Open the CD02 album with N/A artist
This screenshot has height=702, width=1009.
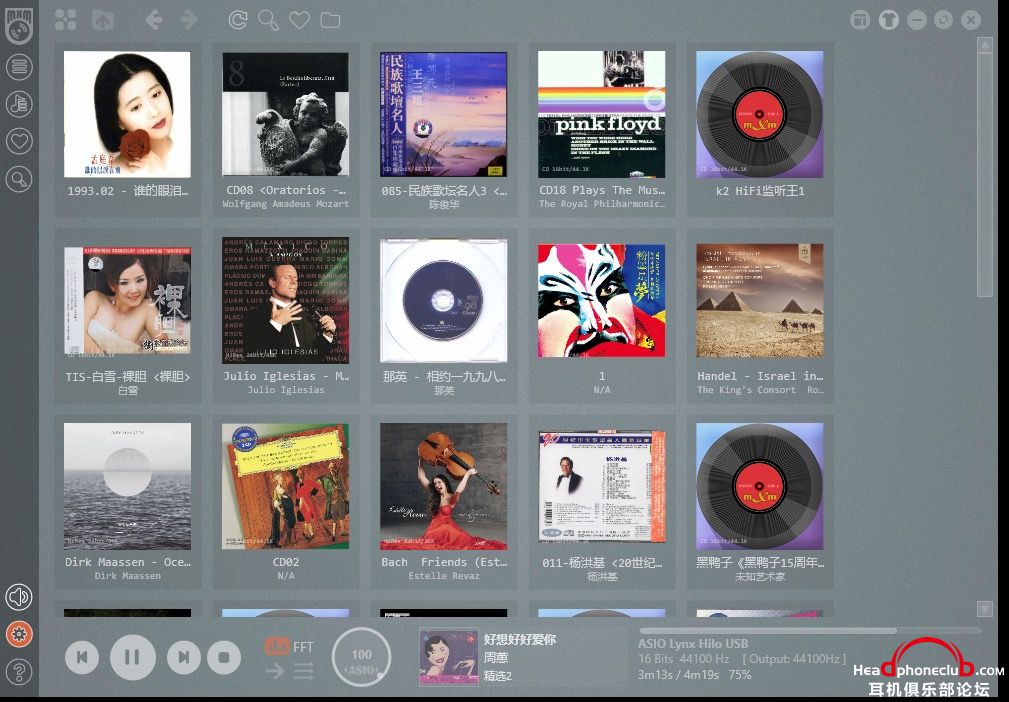(x=286, y=486)
